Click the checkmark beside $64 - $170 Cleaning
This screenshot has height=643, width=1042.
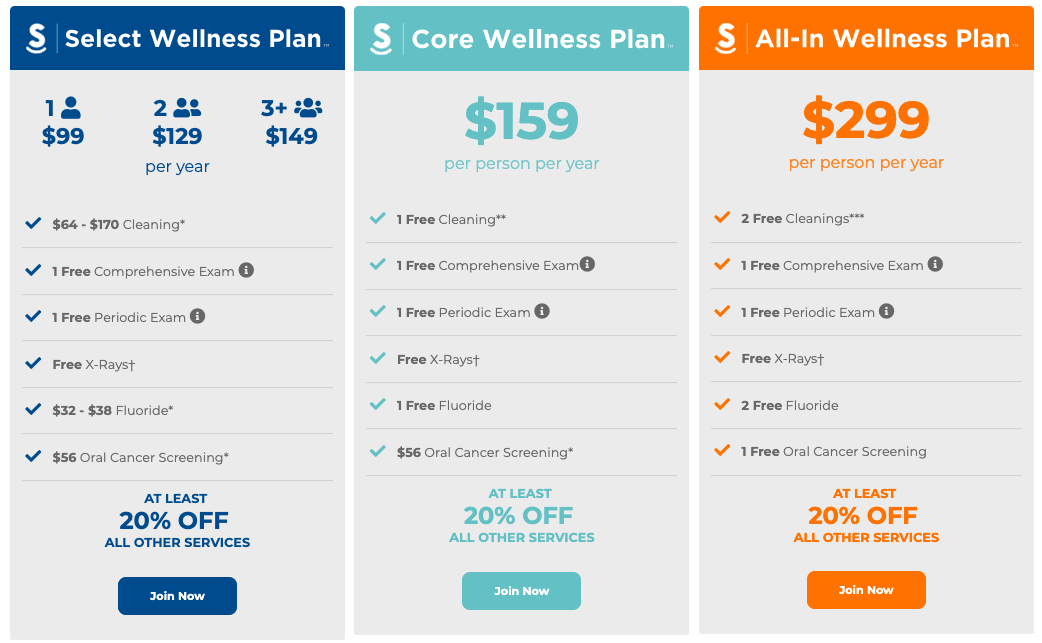[x=33, y=223]
